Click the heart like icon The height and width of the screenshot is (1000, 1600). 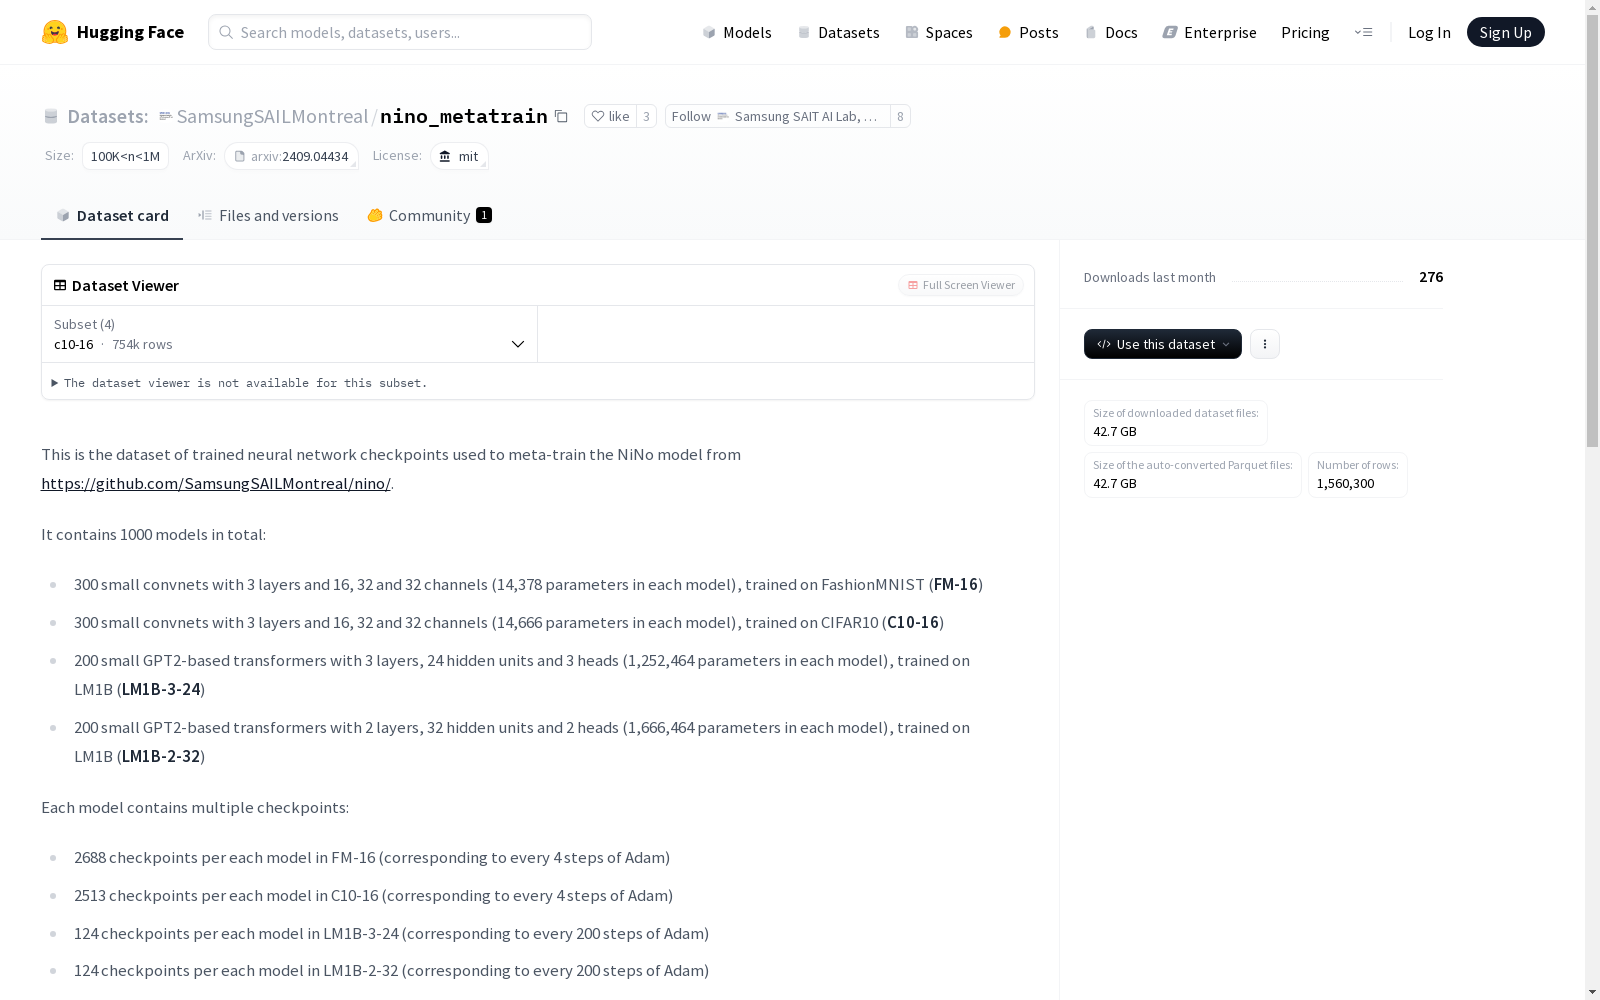pyautogui.click(x=598, y=116)
